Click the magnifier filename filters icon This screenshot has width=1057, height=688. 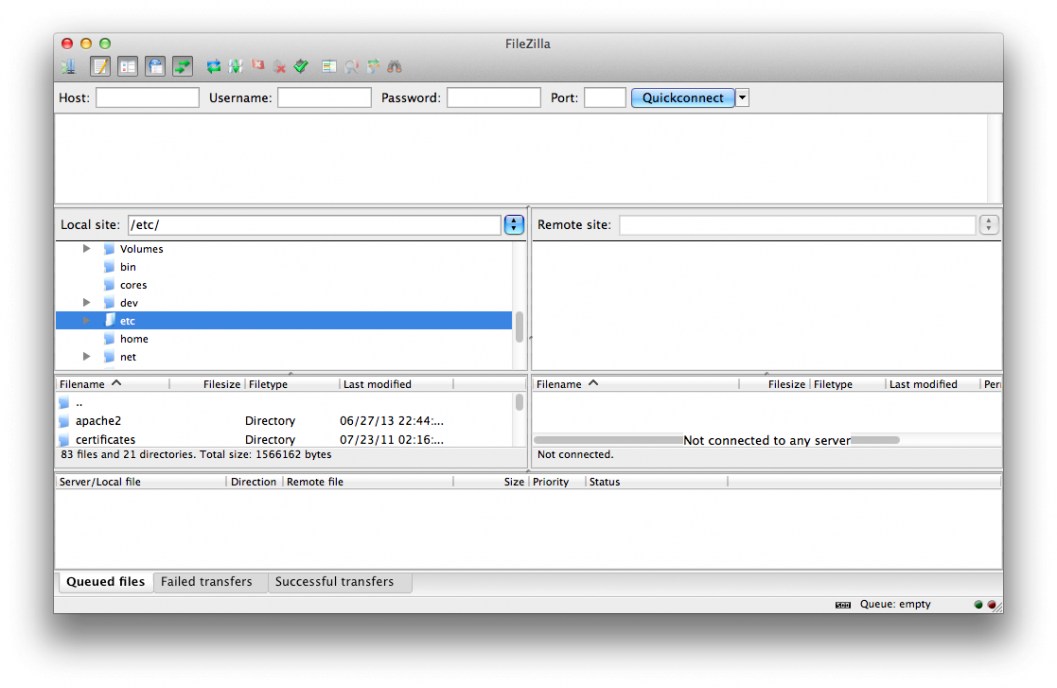coord(351,66)
